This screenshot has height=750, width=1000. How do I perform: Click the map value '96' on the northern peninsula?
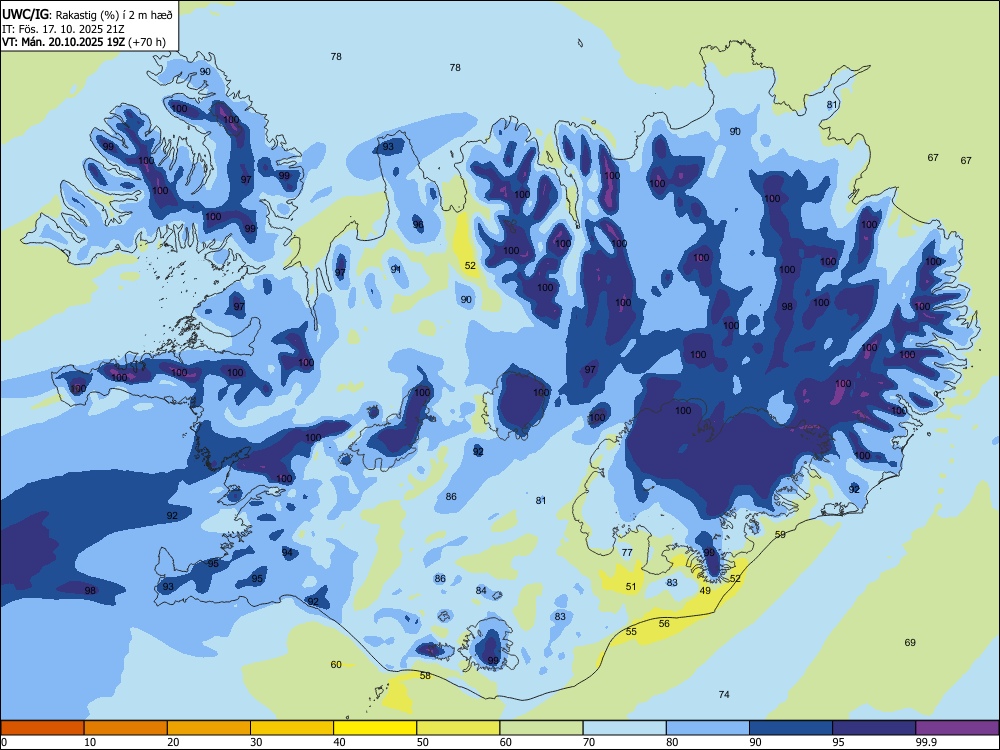click(x=418, y=224)
